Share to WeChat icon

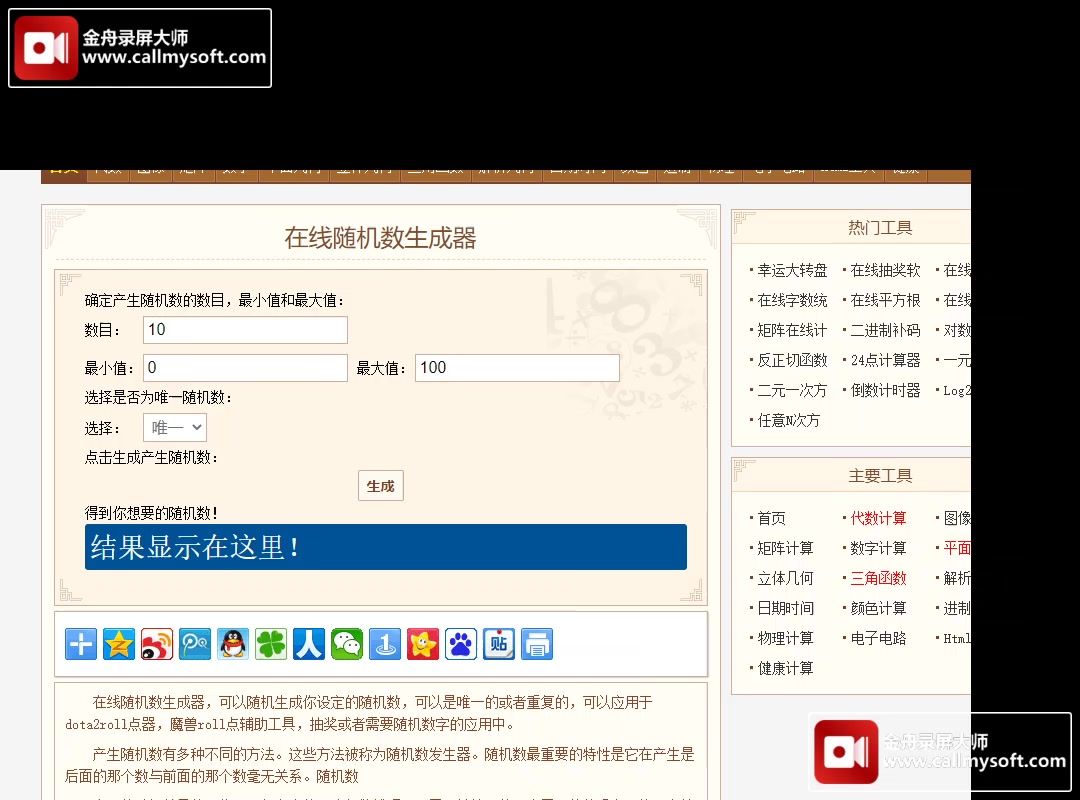point(346,644)
